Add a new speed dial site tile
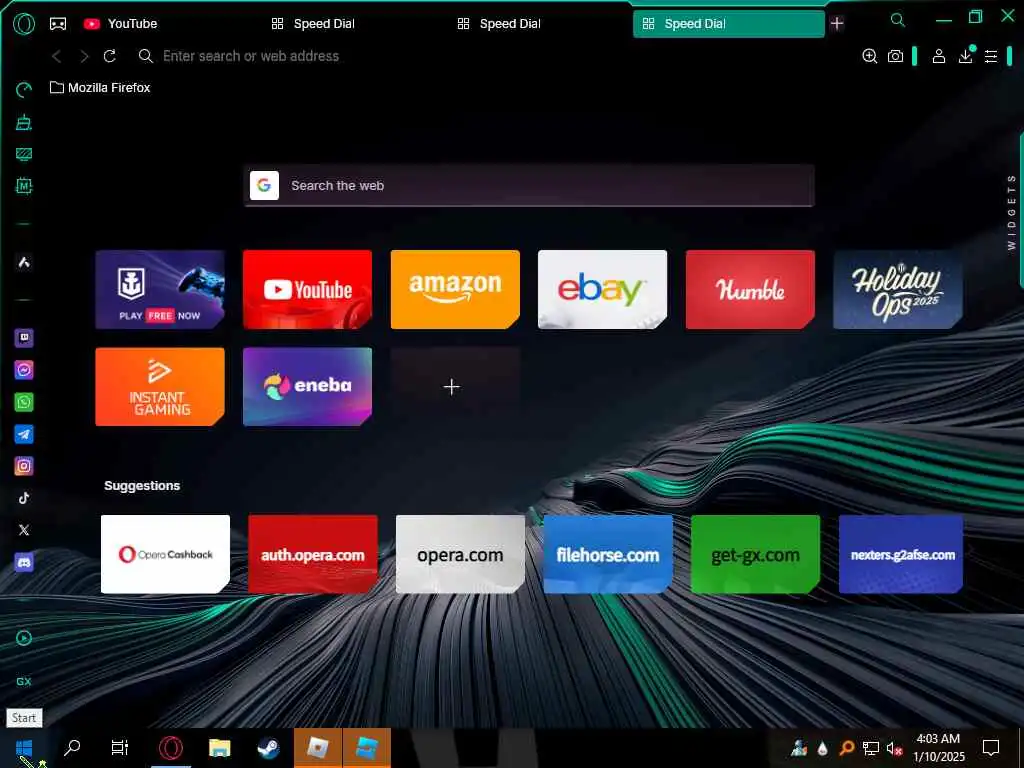Viewport: 1024px width, 768px height. coord(455,387)
